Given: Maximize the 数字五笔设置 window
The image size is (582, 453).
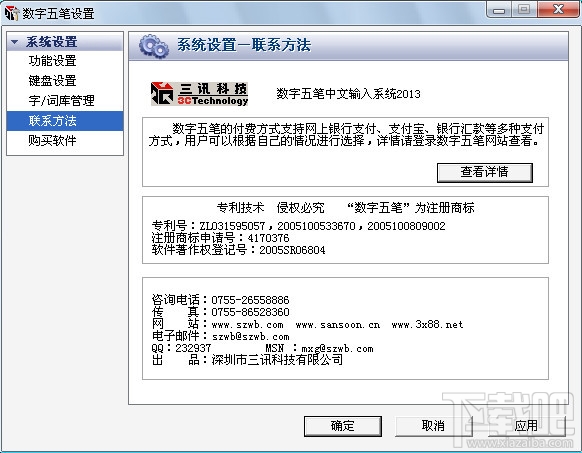Looking at the screenshot, I should point(524,10).
